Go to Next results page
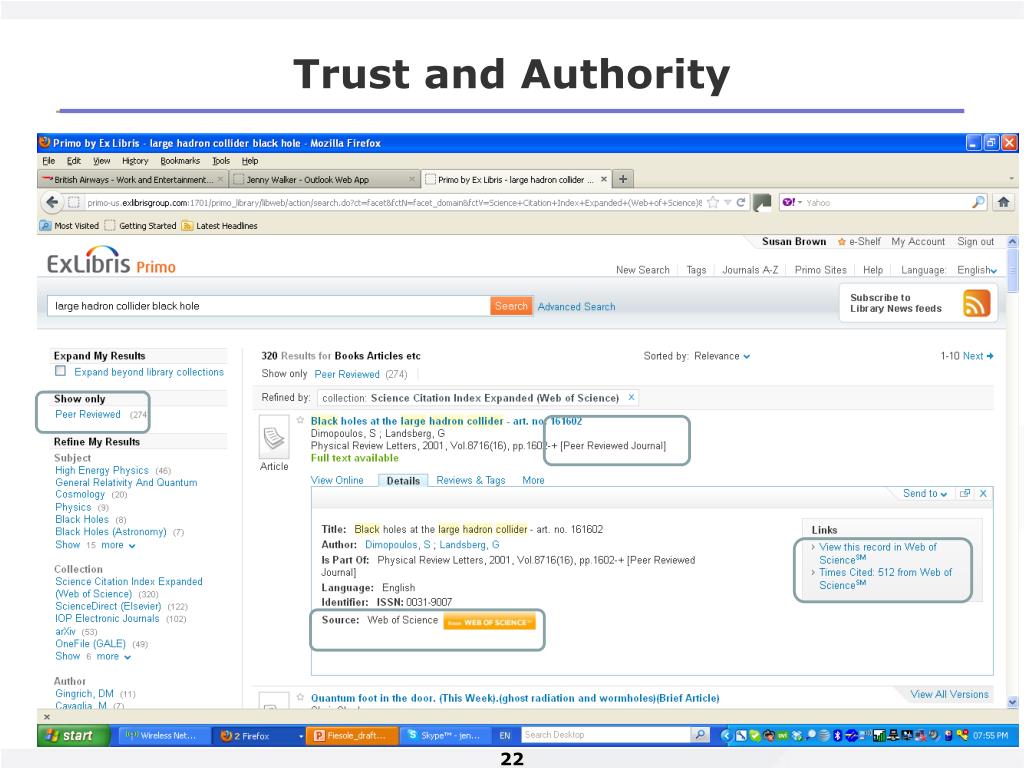 click(978, 356)
